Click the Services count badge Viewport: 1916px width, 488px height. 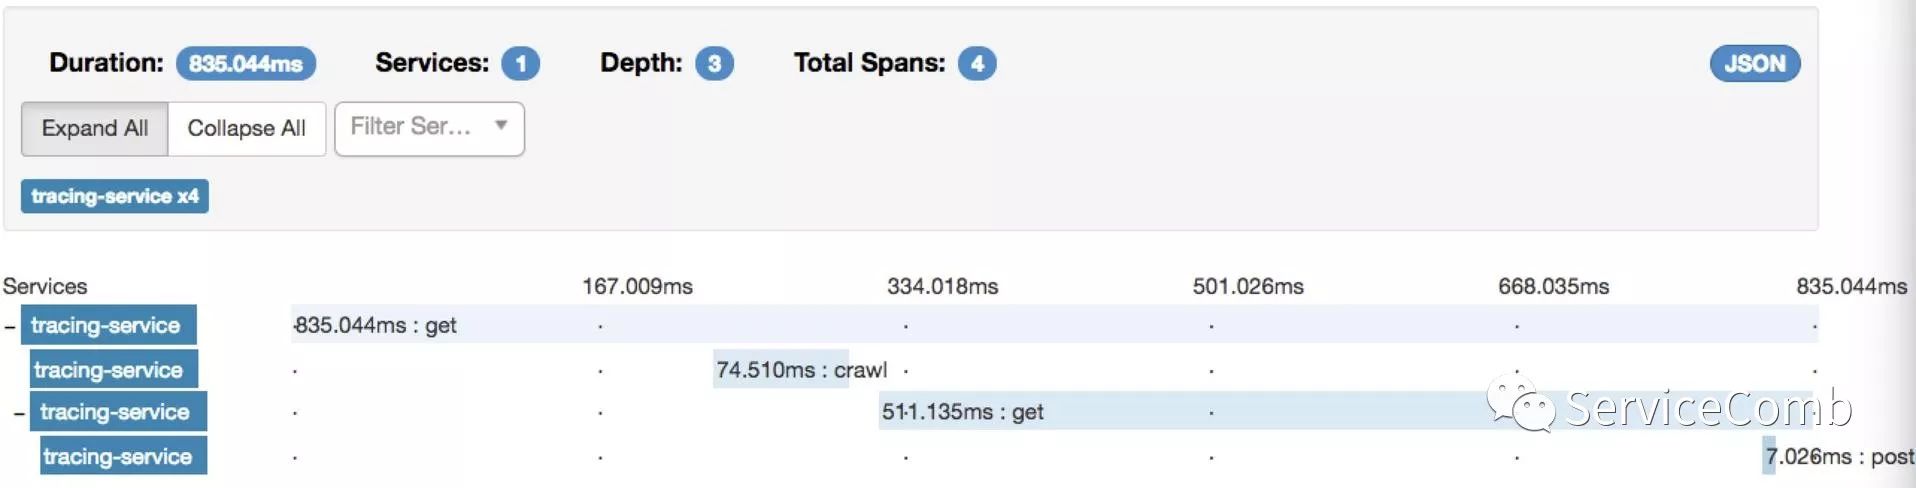pyautogui.click(x=520, y=63)
